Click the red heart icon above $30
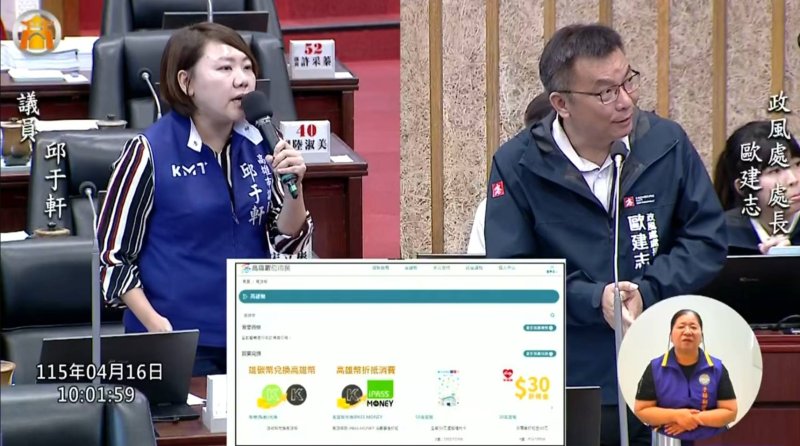The image size is (800, 446). click(508, 375)
